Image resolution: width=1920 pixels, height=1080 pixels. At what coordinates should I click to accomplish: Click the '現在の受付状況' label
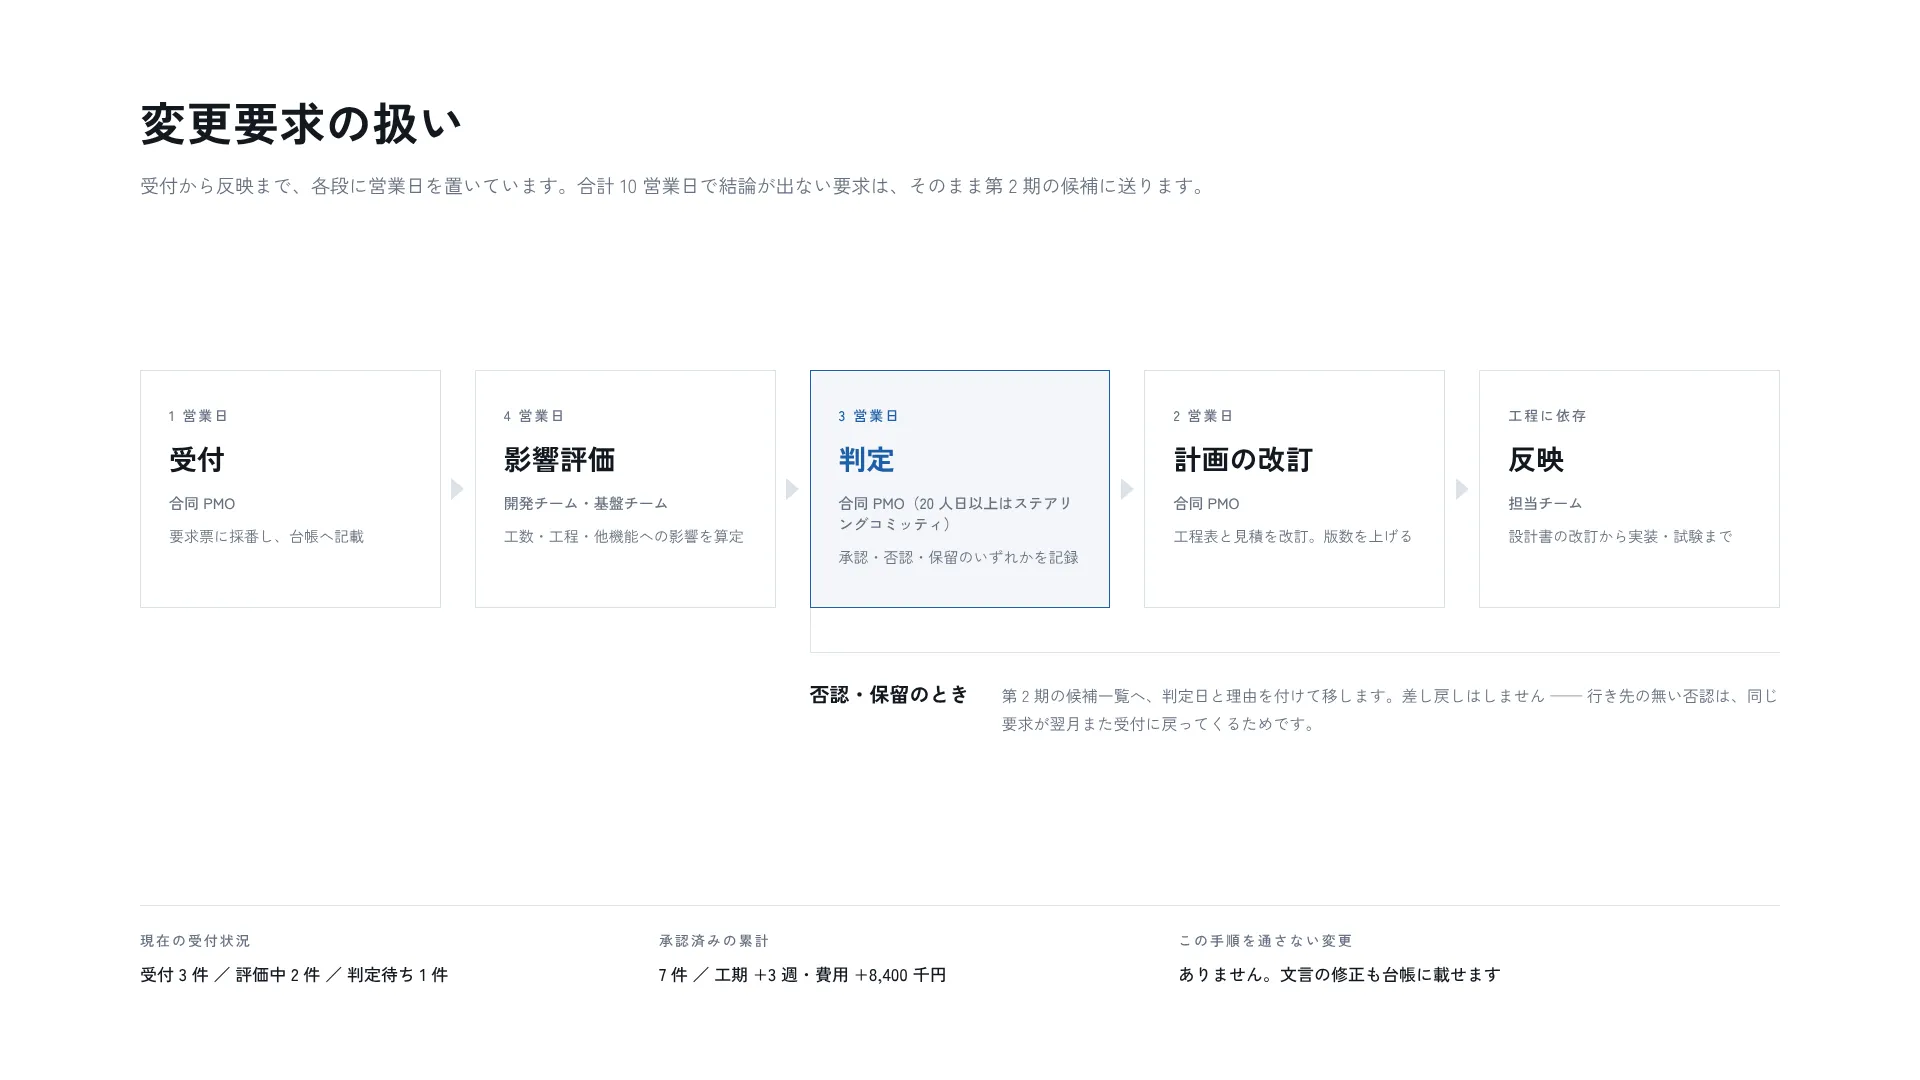(x=195, y=941)
